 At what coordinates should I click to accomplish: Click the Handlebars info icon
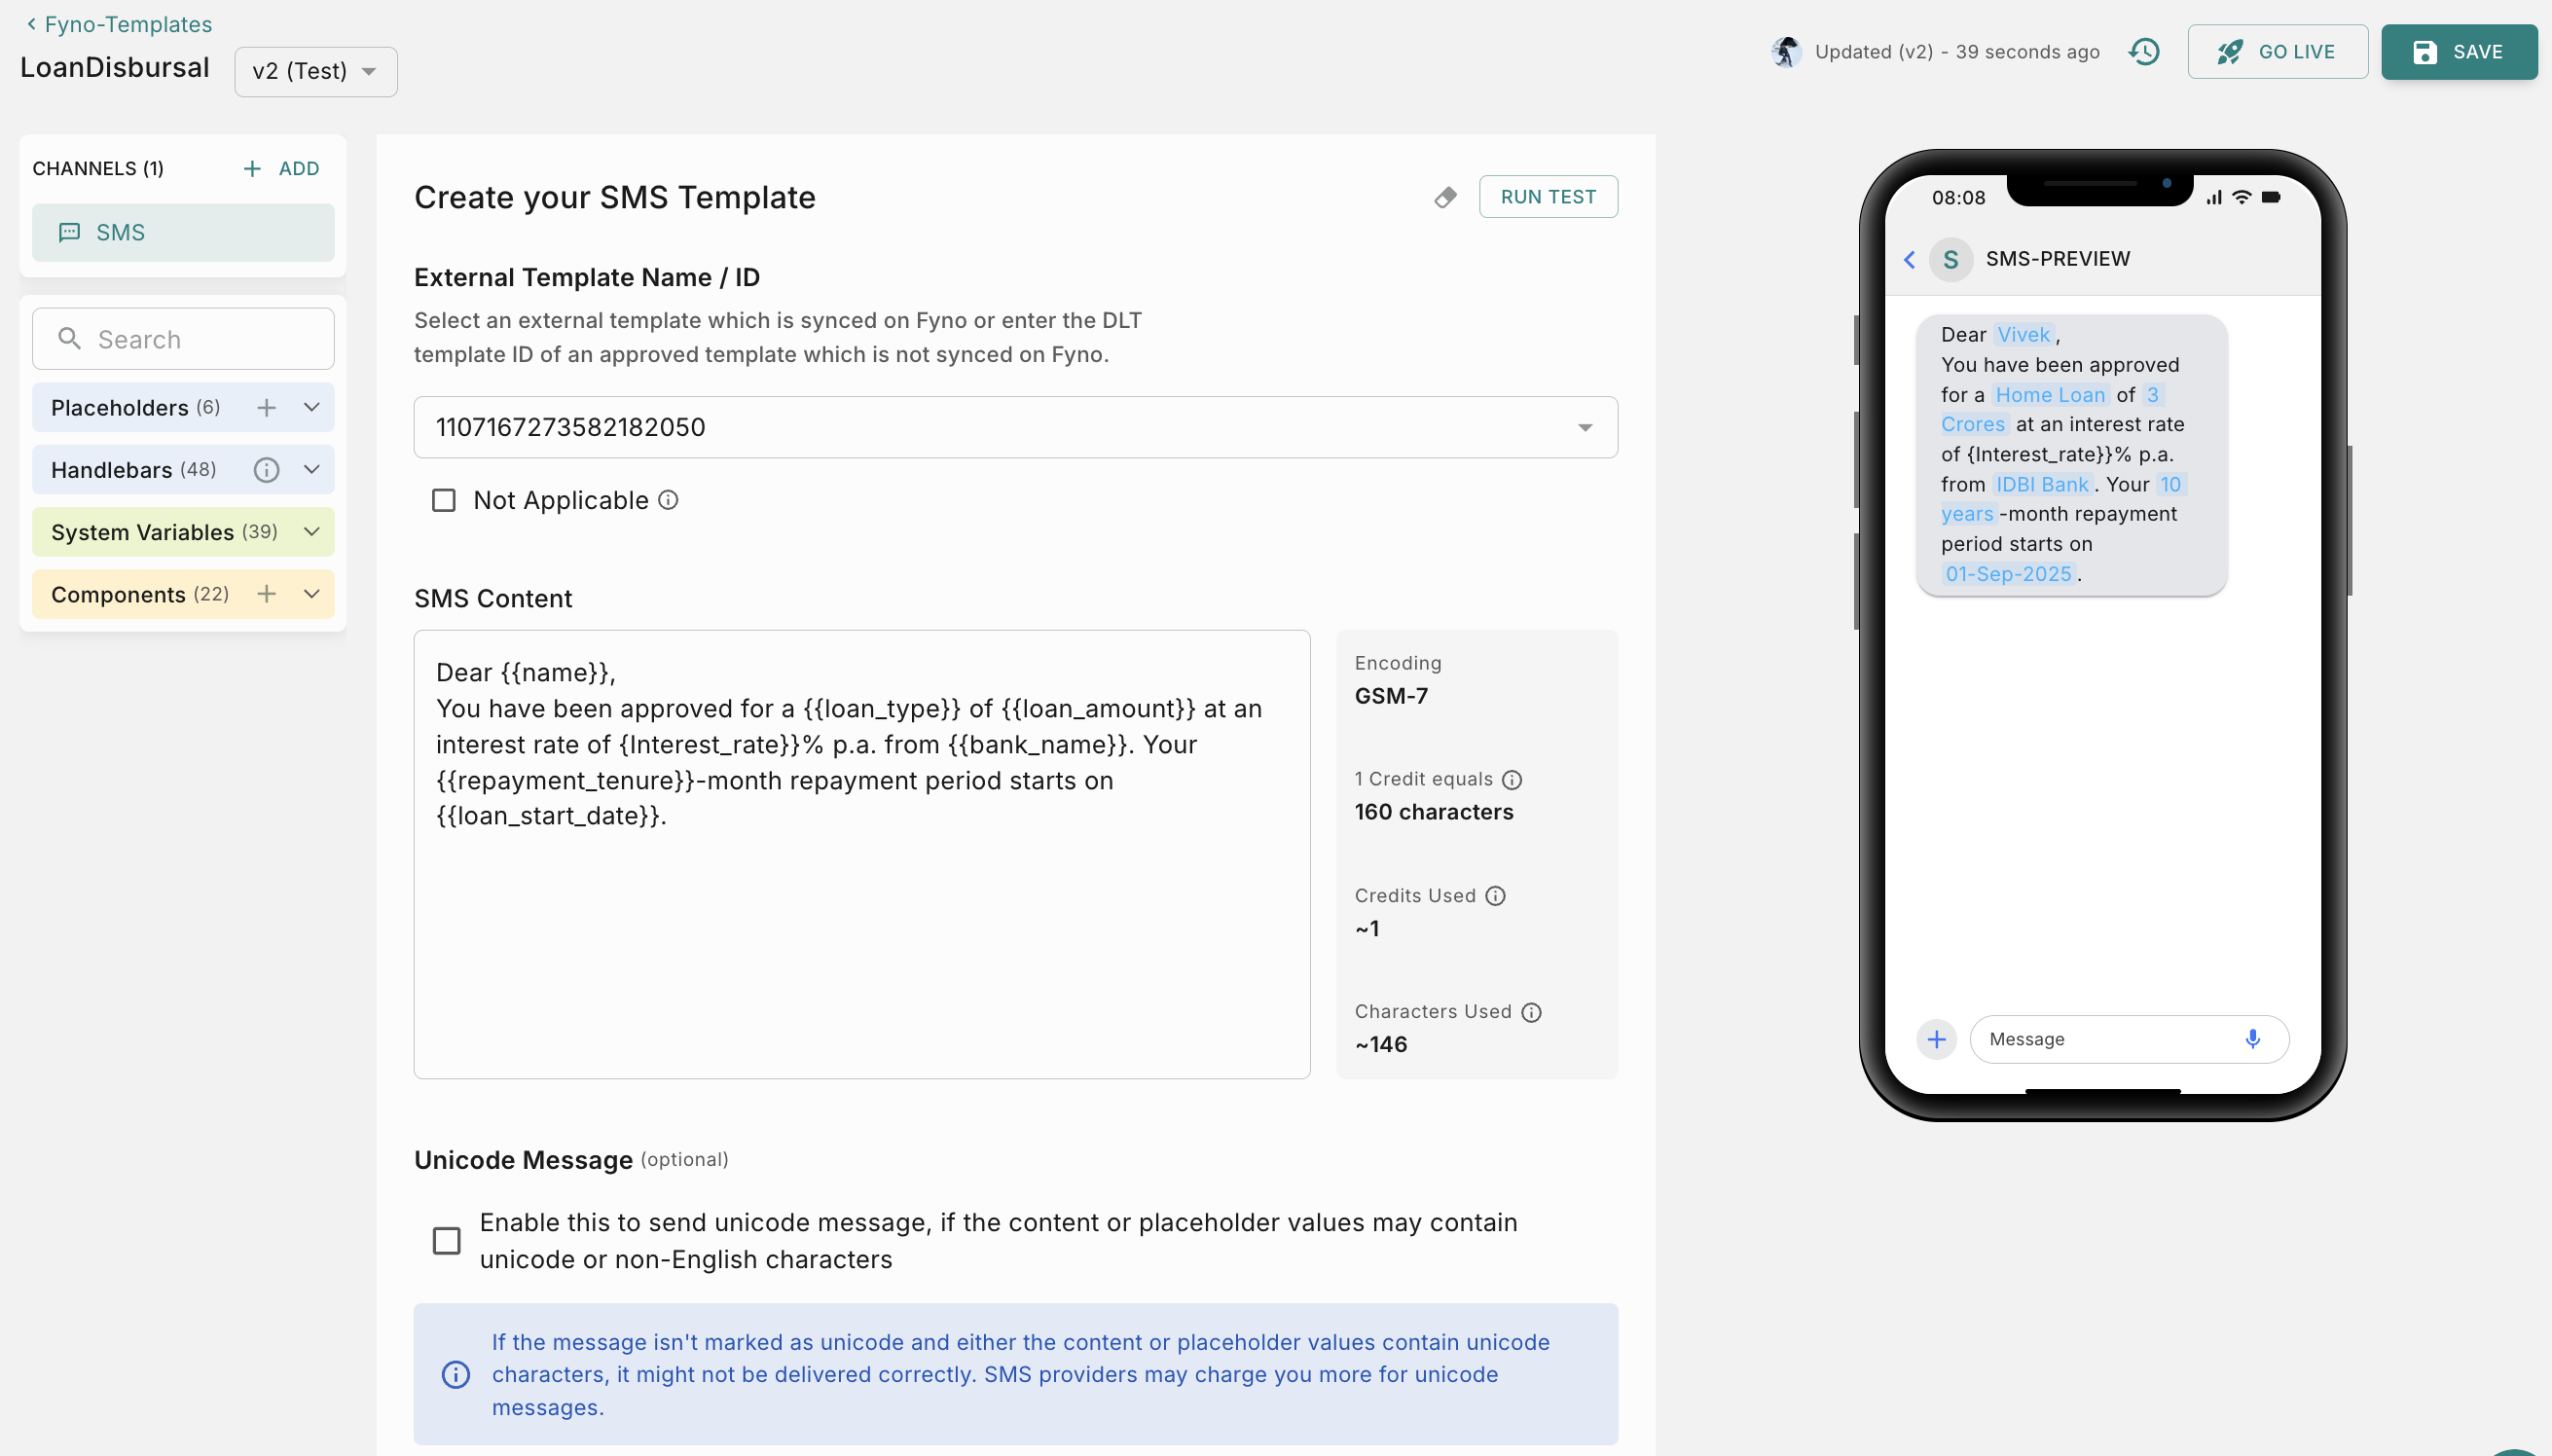click(x=266, y=469)
